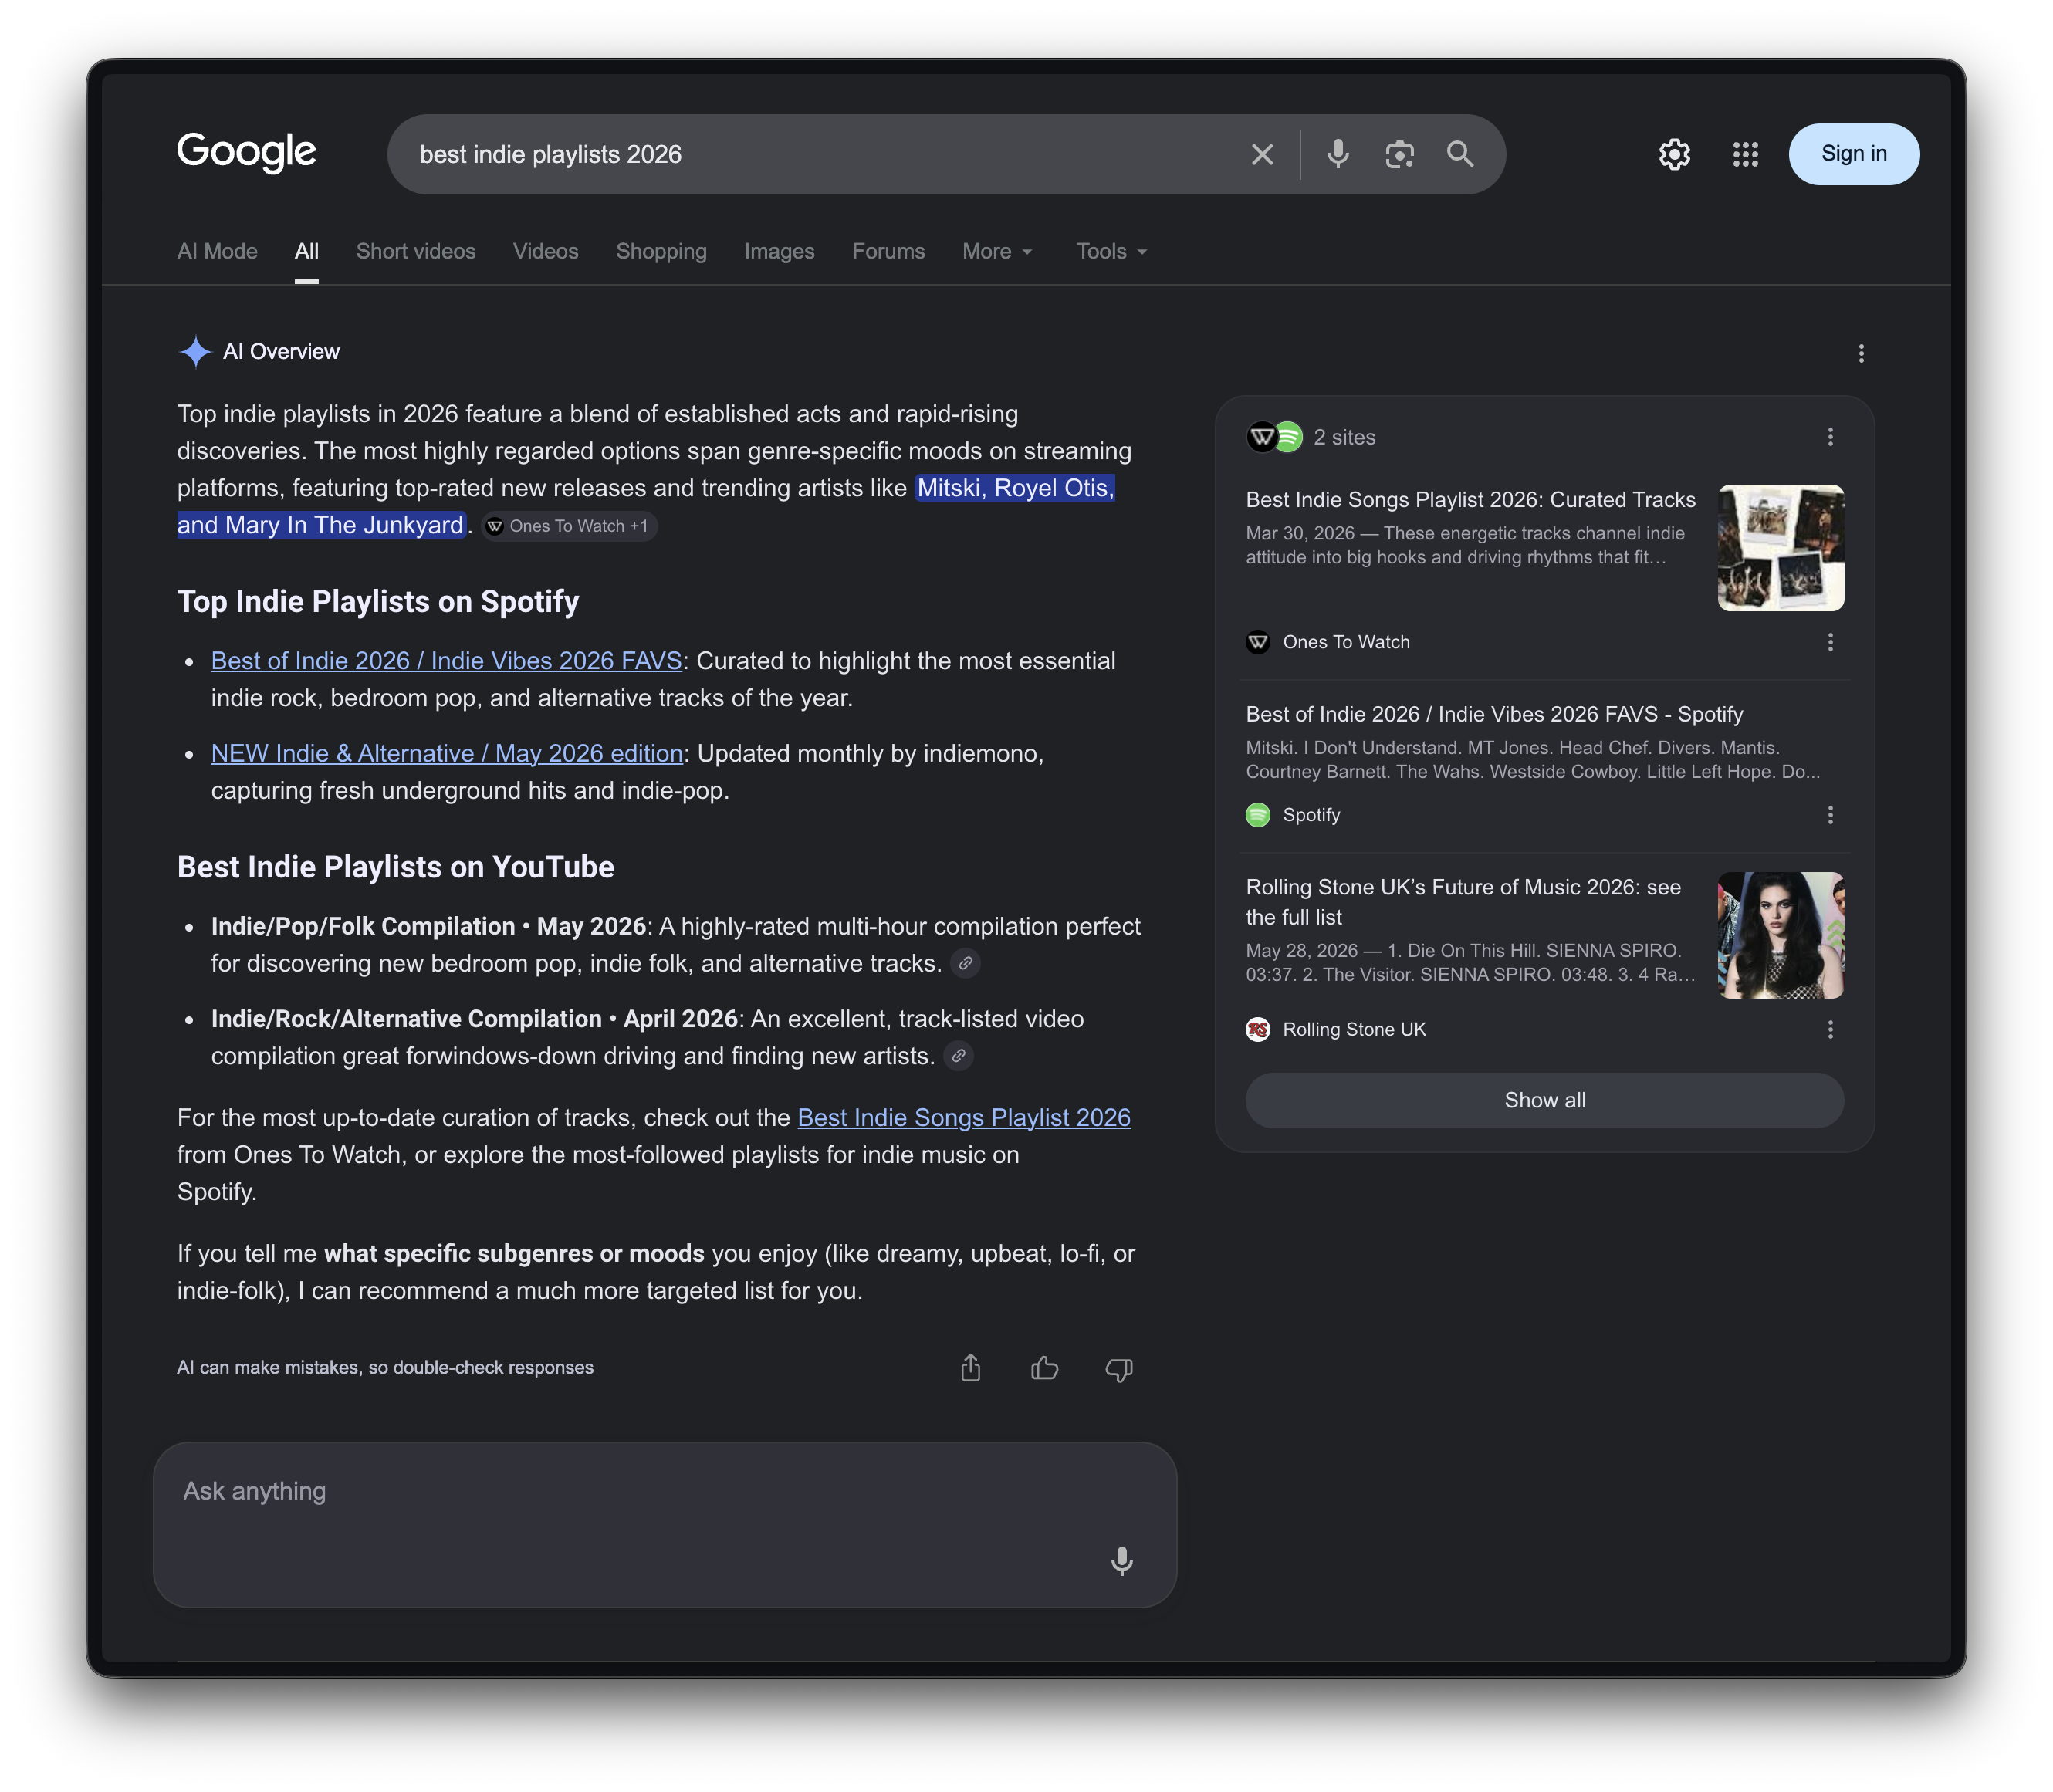Click the 'Top Indie Playlists on Spotify' heading

point(378,601)
